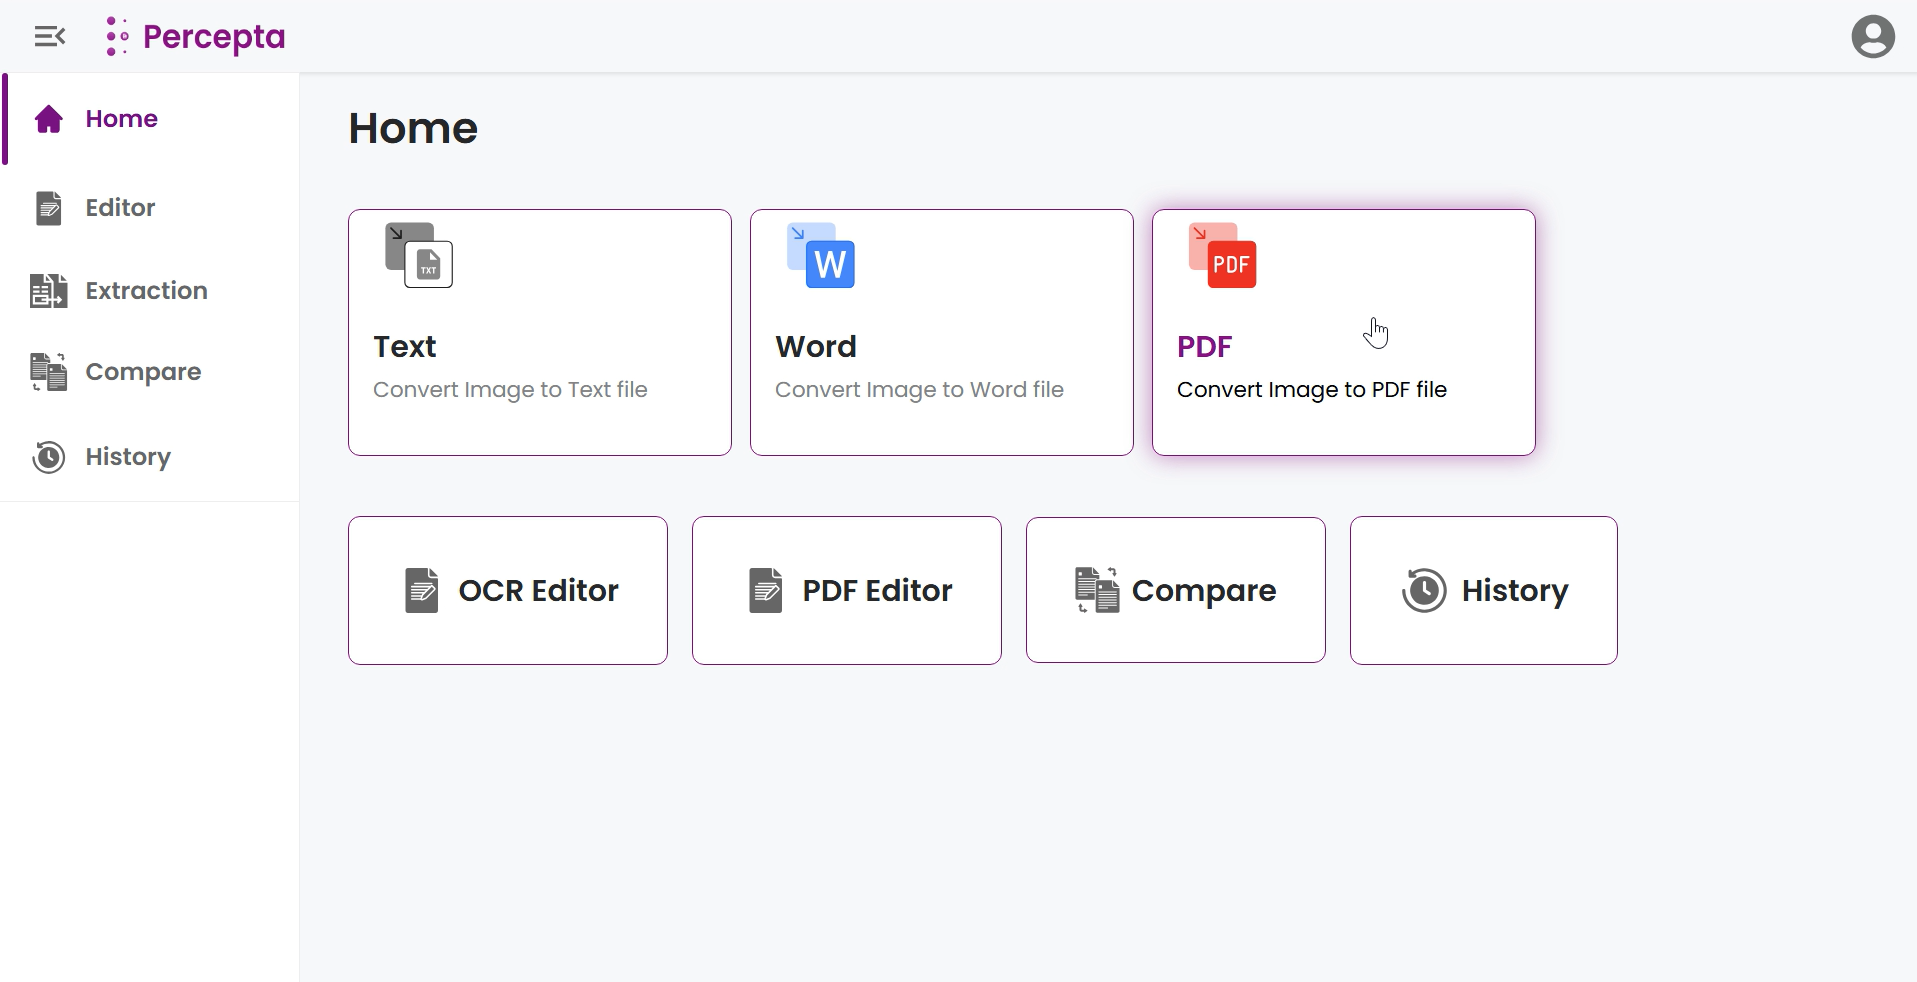Select the Editor icon in the sidebar
The height and width of the screenshot is (982, 1917).
point(48,208)
